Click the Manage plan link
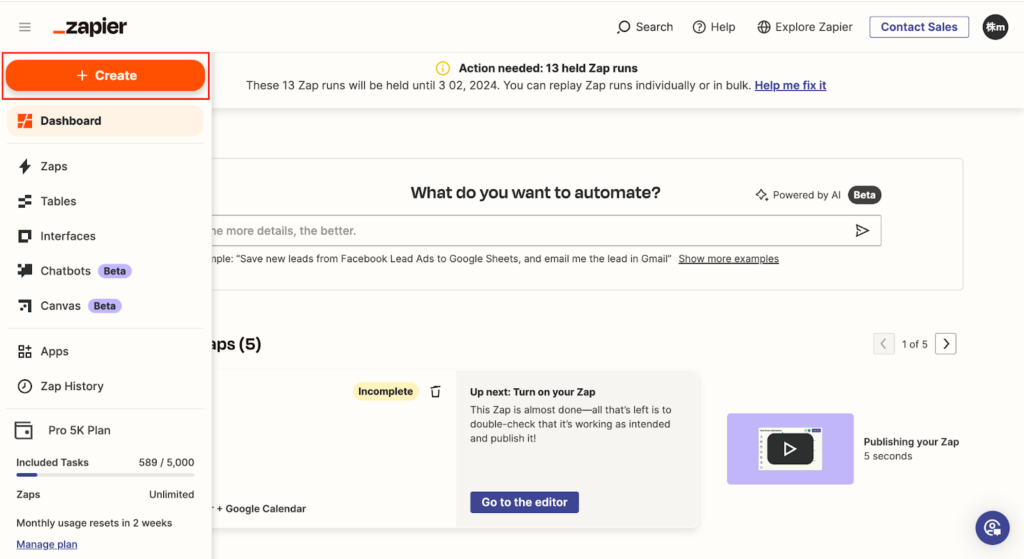1024x559 pixels. [46, 544]
